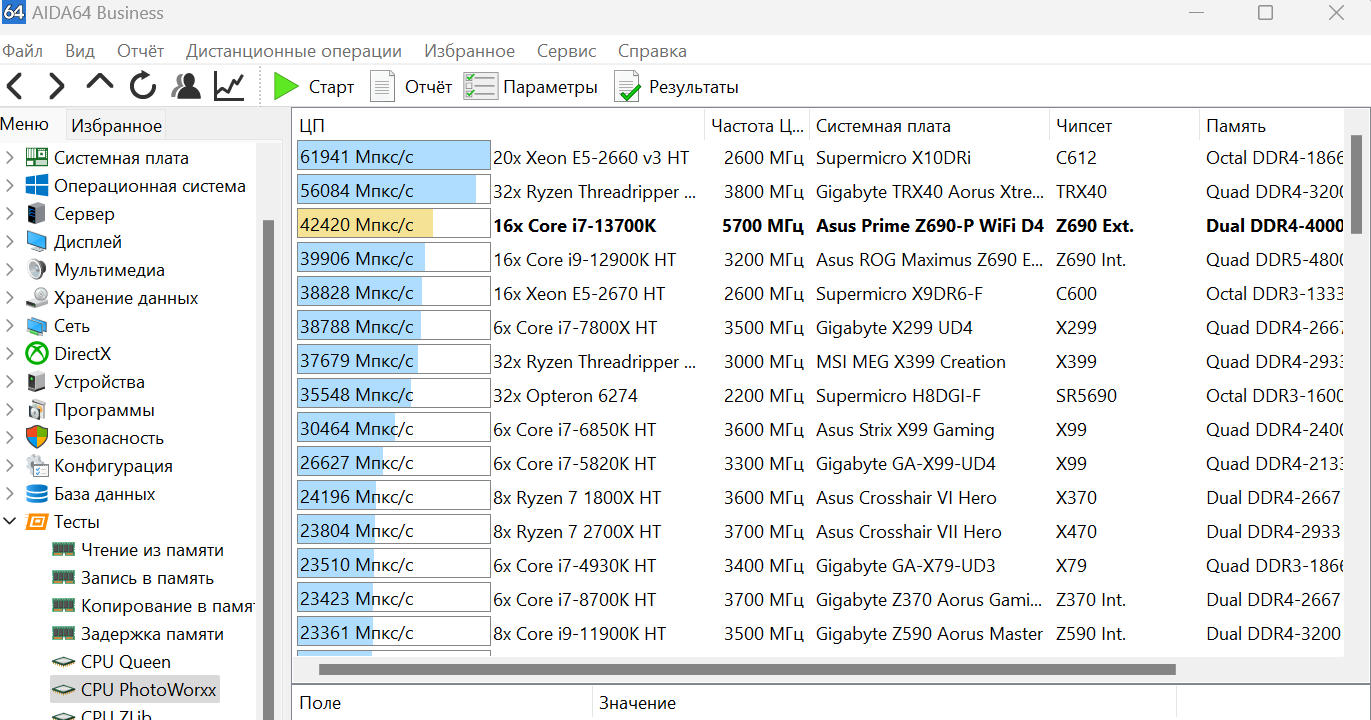Sort by the Системная плата column header

coord(930,125)
